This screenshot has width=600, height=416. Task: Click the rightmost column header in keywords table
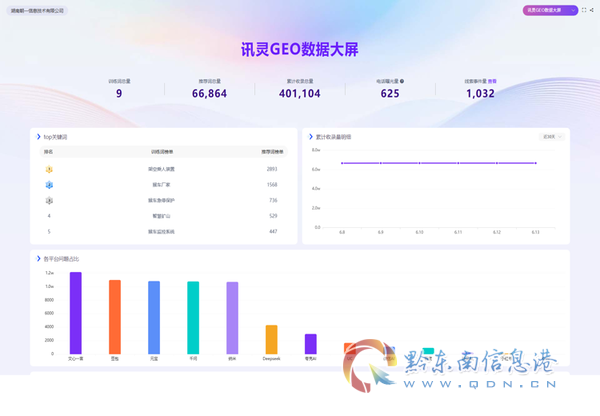(x=272, y=152)
